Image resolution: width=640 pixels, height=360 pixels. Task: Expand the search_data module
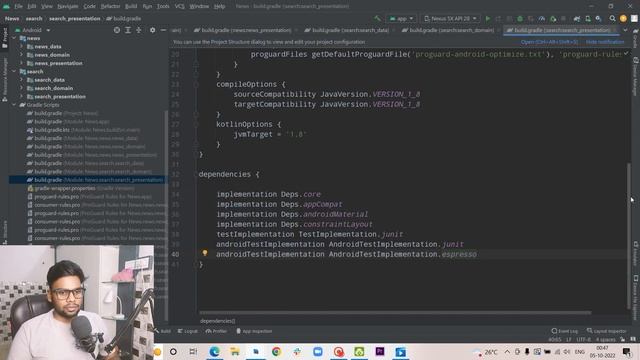22,80
